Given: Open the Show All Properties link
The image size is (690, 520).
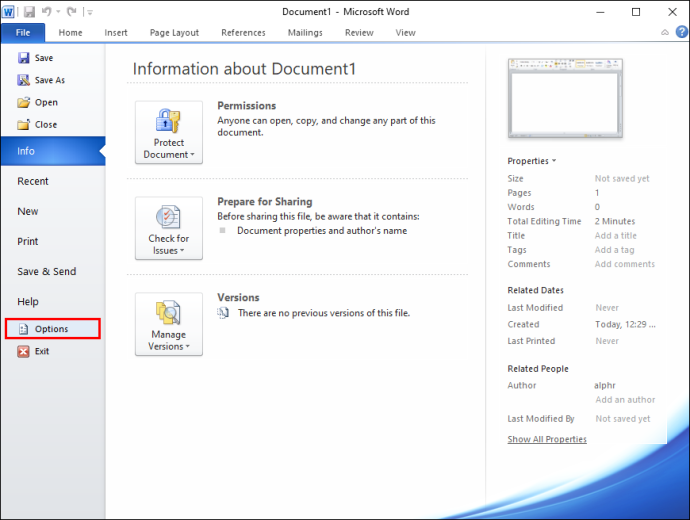Looking at the screenshot, I should coord(547,439).
